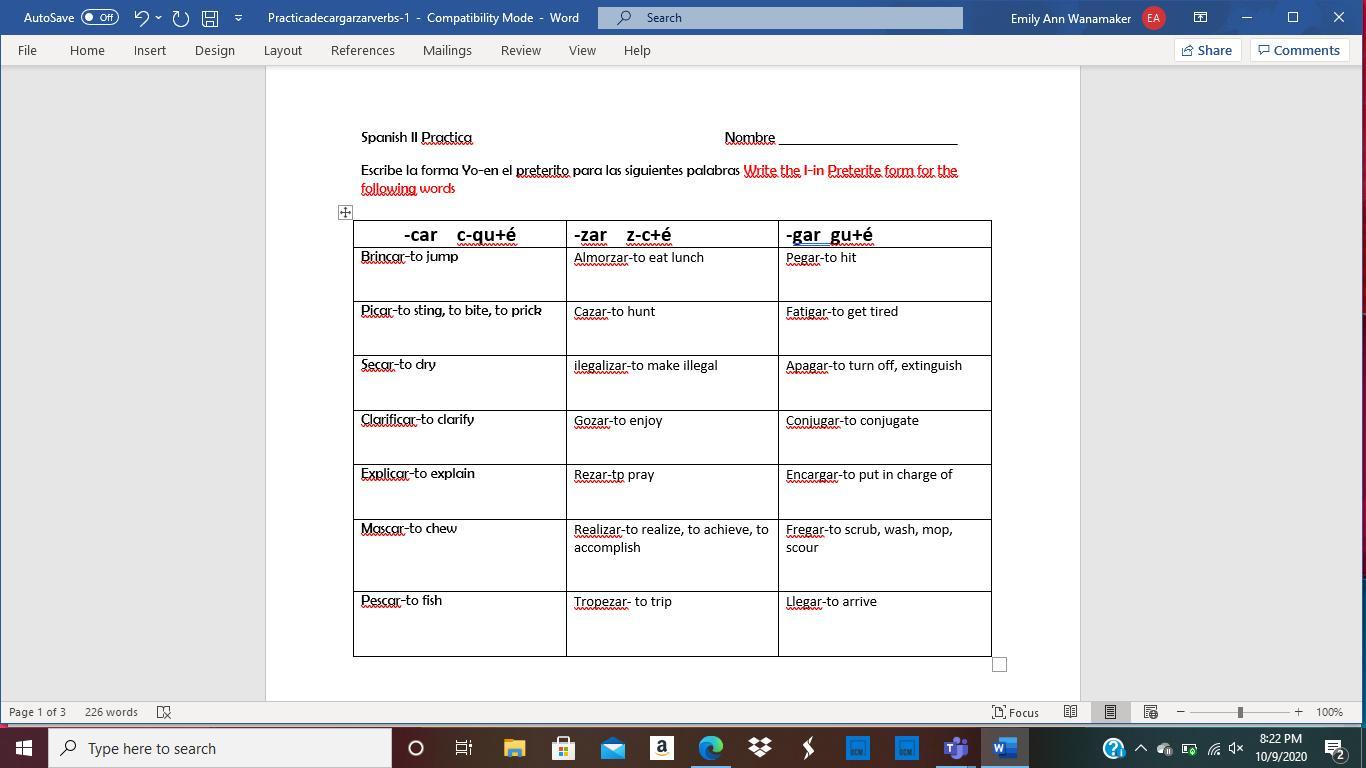Screen dimensions: 1366x768
Task: Select the View tab
Action: pyautogui.click(x=582, y=50)
